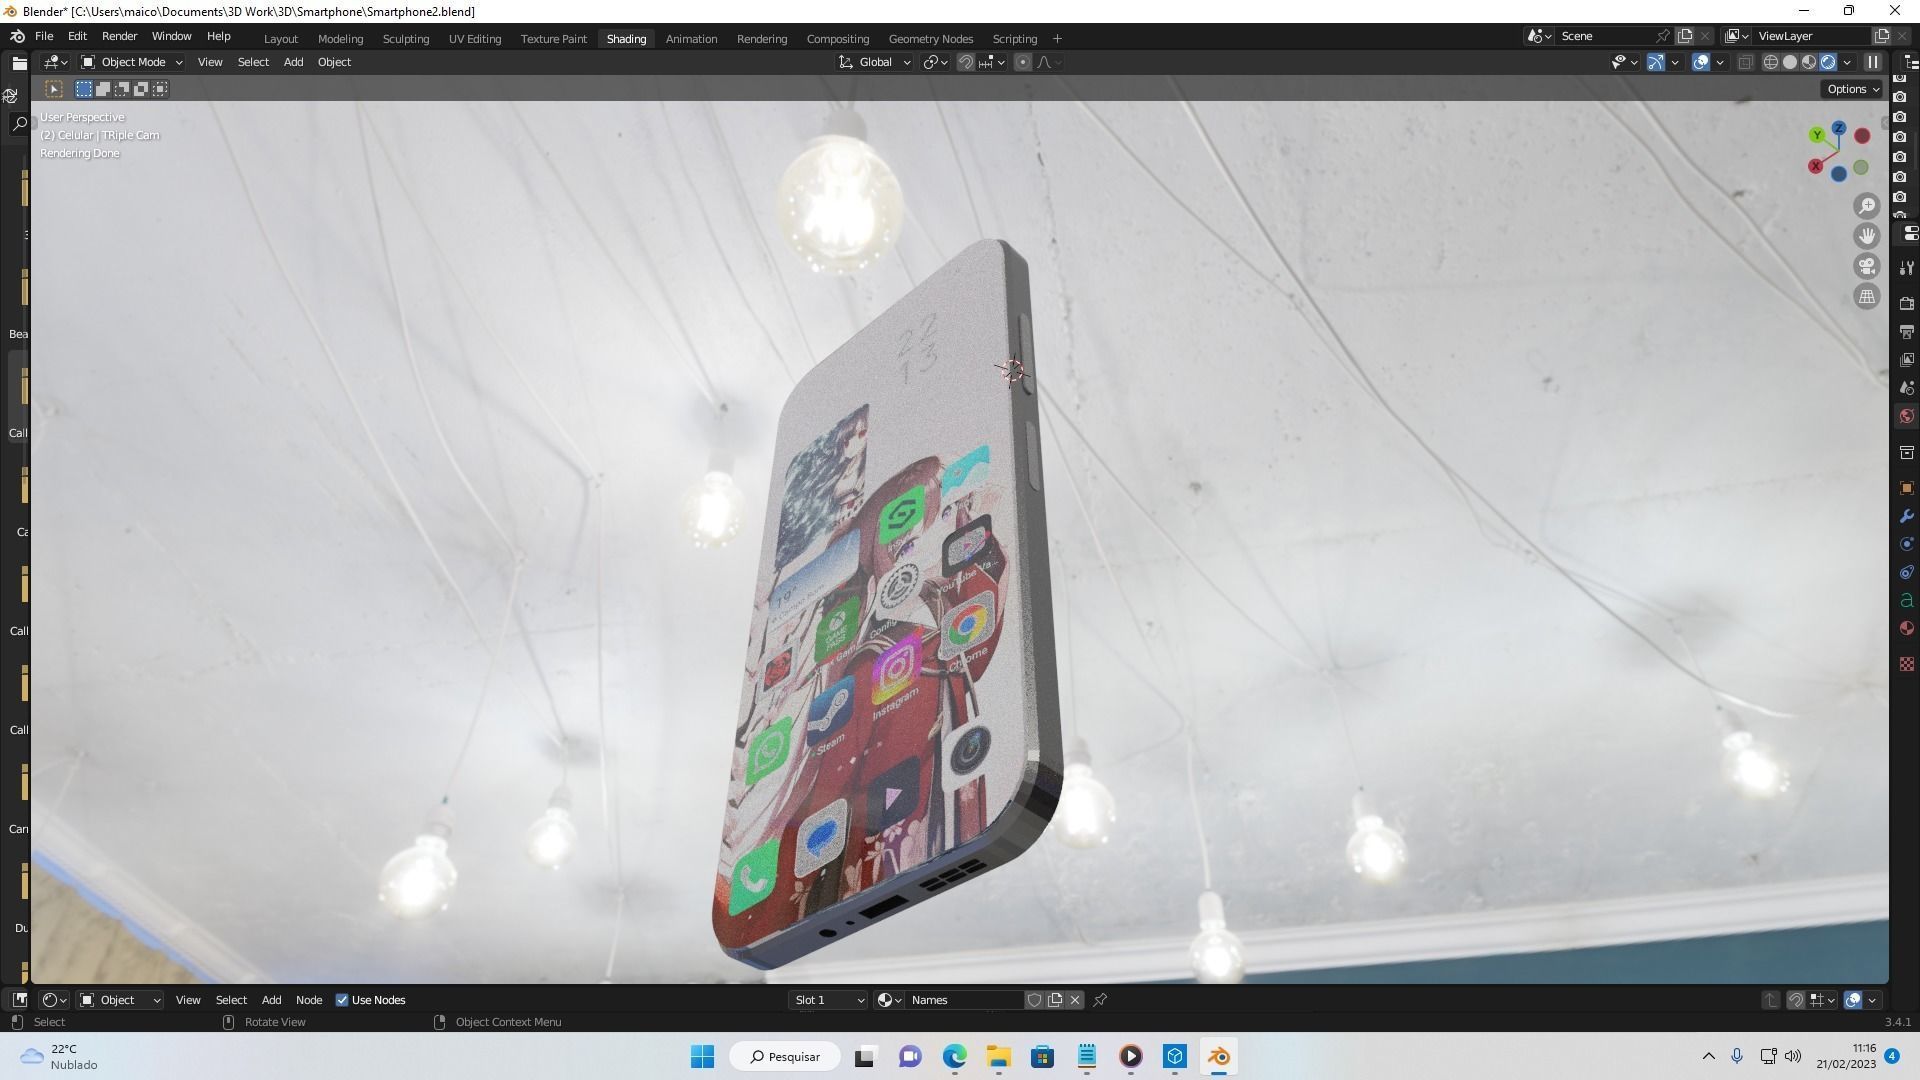Click Node in the shader editor header
The height and width of the screenshot is (1080, 1920).
[309, 1000]
